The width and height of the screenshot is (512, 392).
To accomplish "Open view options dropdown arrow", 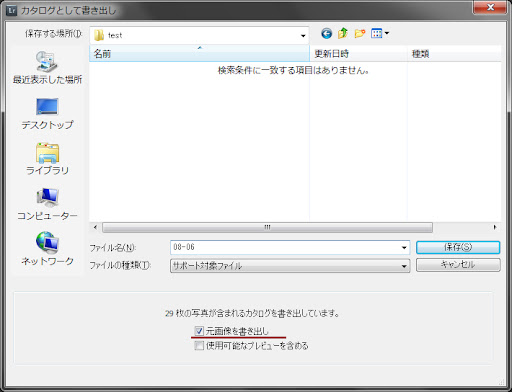I will click(387, 33).
